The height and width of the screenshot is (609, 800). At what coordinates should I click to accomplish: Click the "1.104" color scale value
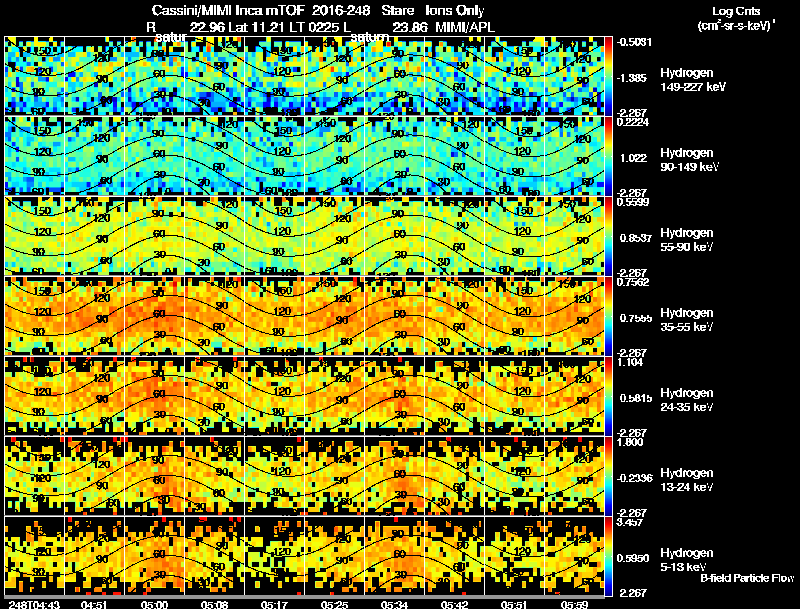click(630, 362)
